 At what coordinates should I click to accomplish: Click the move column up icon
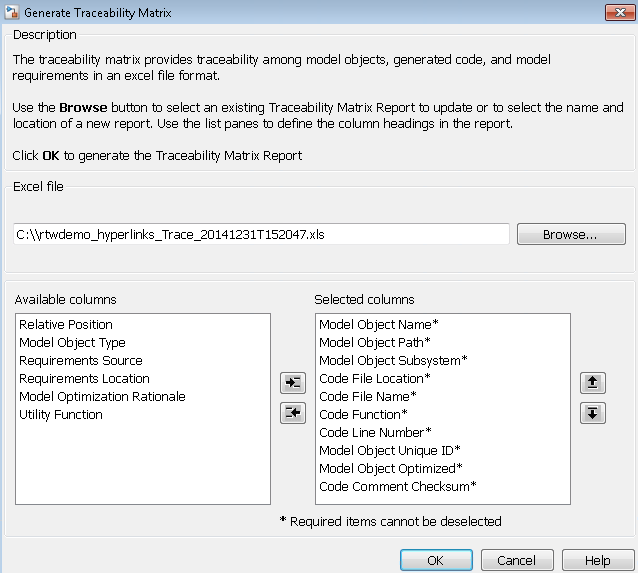(x=593, y=382)
